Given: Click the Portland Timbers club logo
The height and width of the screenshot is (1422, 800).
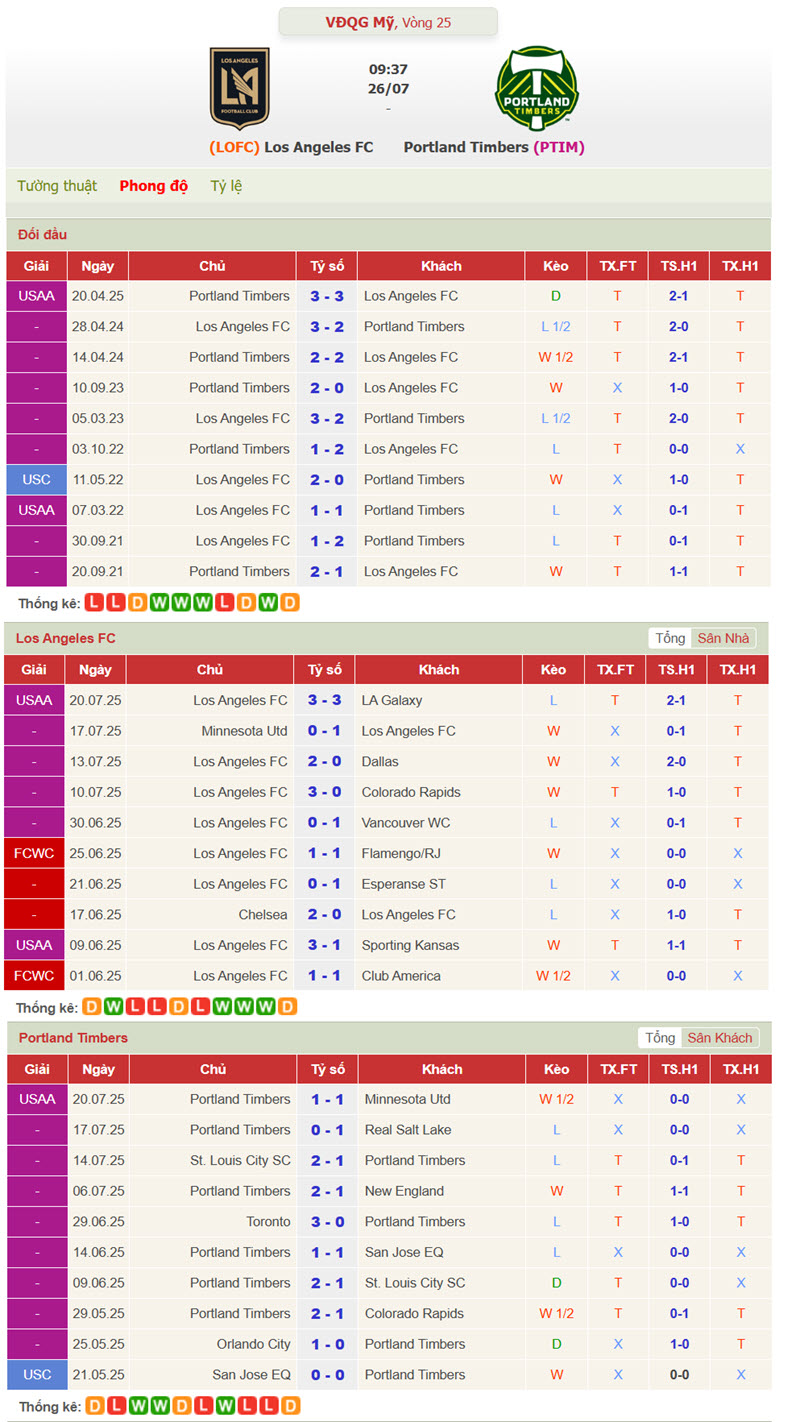Looking at the screenshot, I should click(537, 88).
